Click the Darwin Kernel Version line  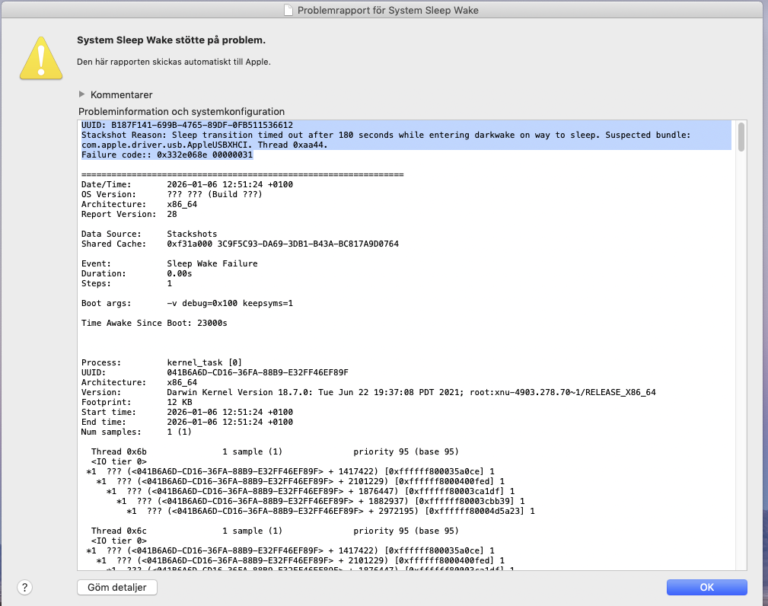pos(410,392)
